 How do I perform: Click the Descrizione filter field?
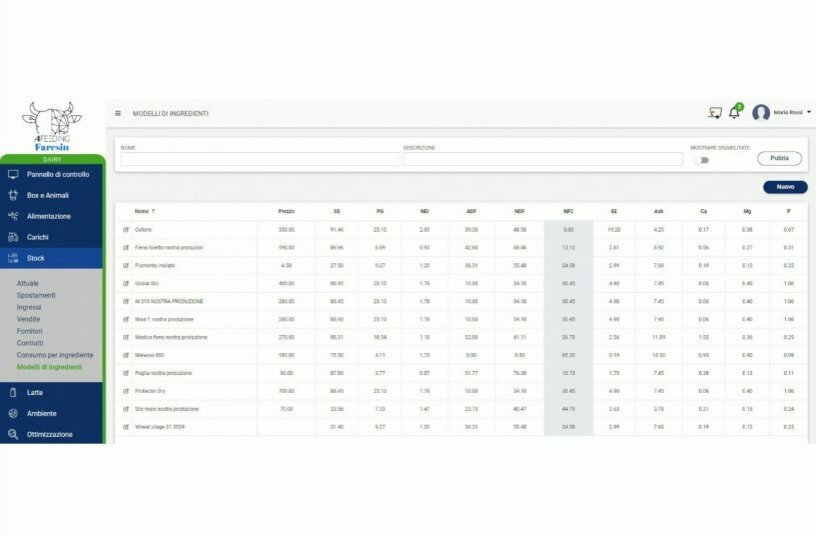[542, 159]
